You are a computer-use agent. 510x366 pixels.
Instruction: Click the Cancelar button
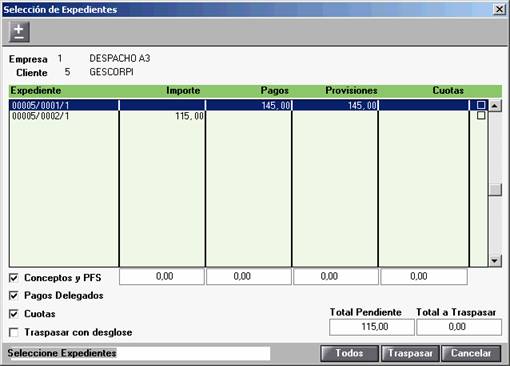point(471,353)
